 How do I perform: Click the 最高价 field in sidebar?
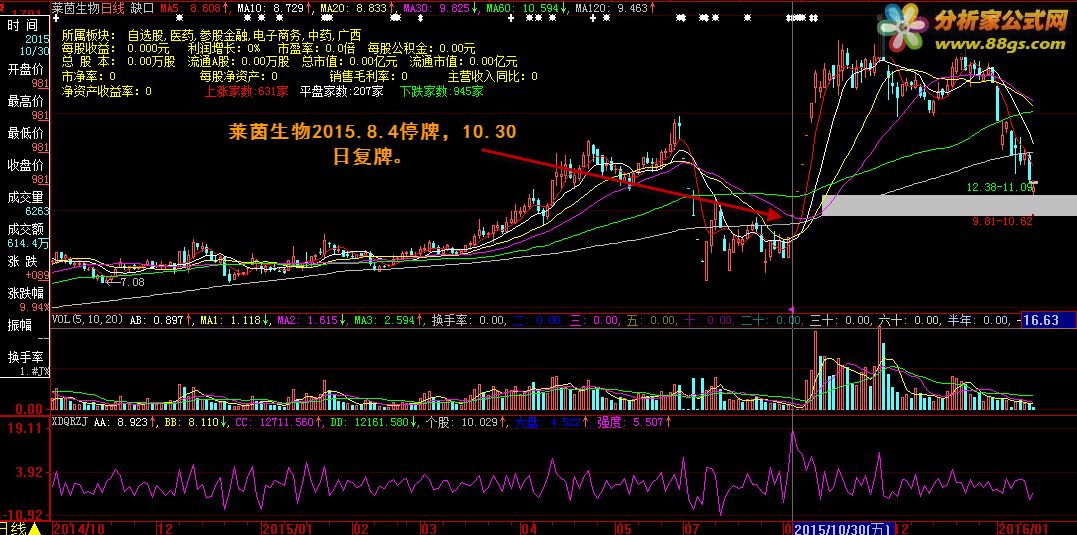(25, 101)
